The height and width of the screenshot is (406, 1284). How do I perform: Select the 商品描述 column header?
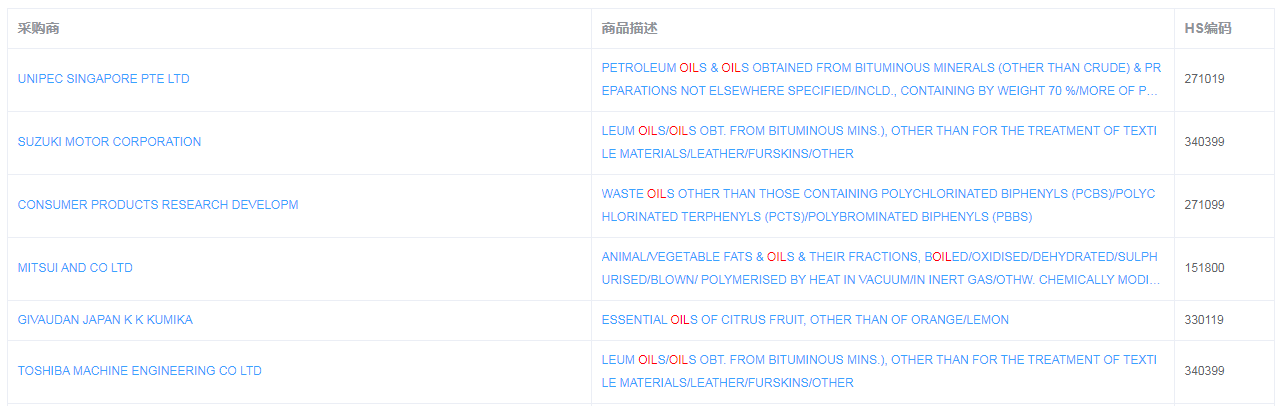[x=630, y=29]
